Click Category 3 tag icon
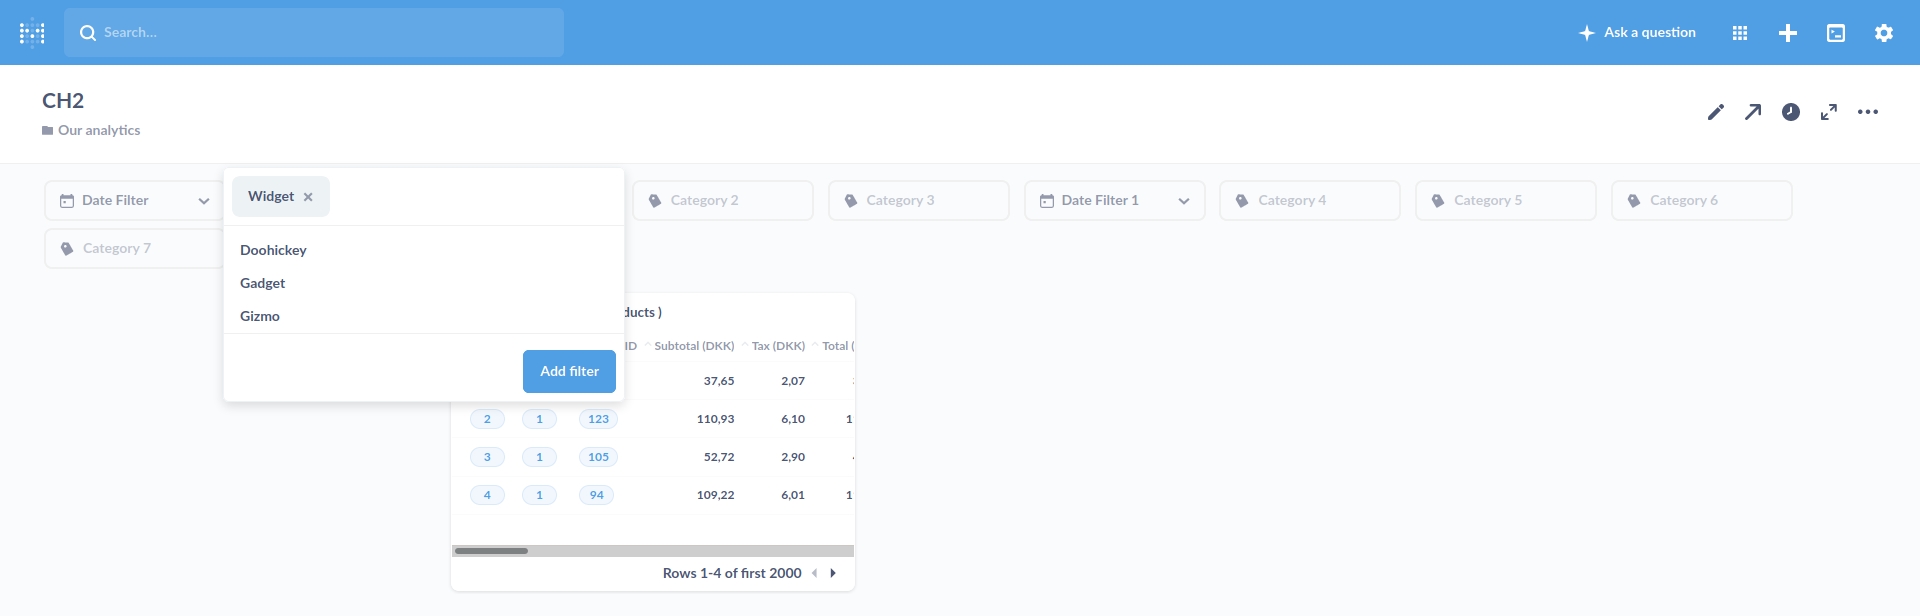This screenshot has width=1920, height=616. (x=851, y=201)
